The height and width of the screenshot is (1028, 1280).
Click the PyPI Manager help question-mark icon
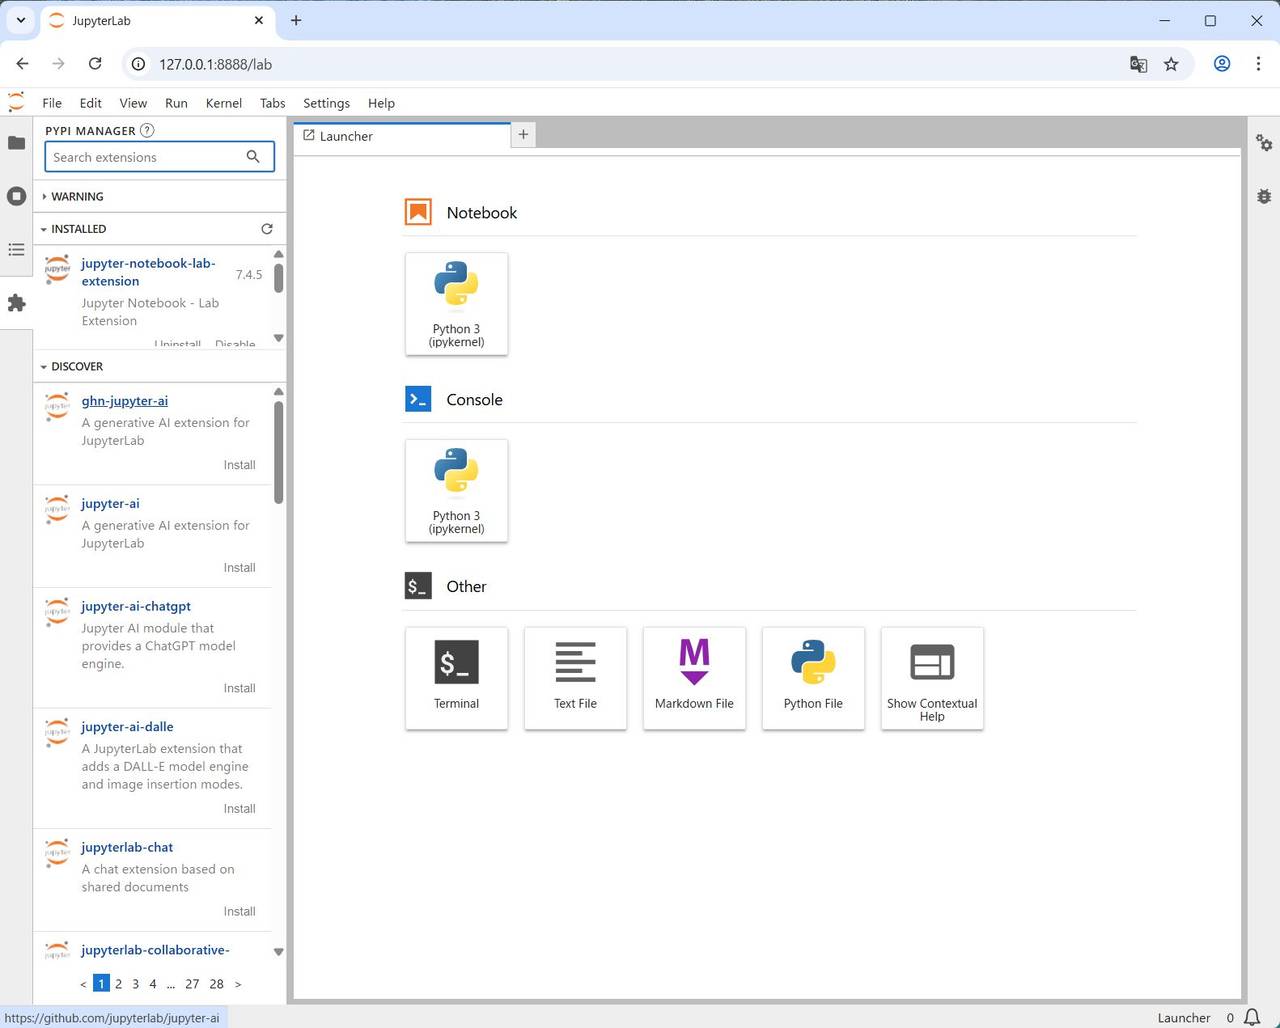147,130
